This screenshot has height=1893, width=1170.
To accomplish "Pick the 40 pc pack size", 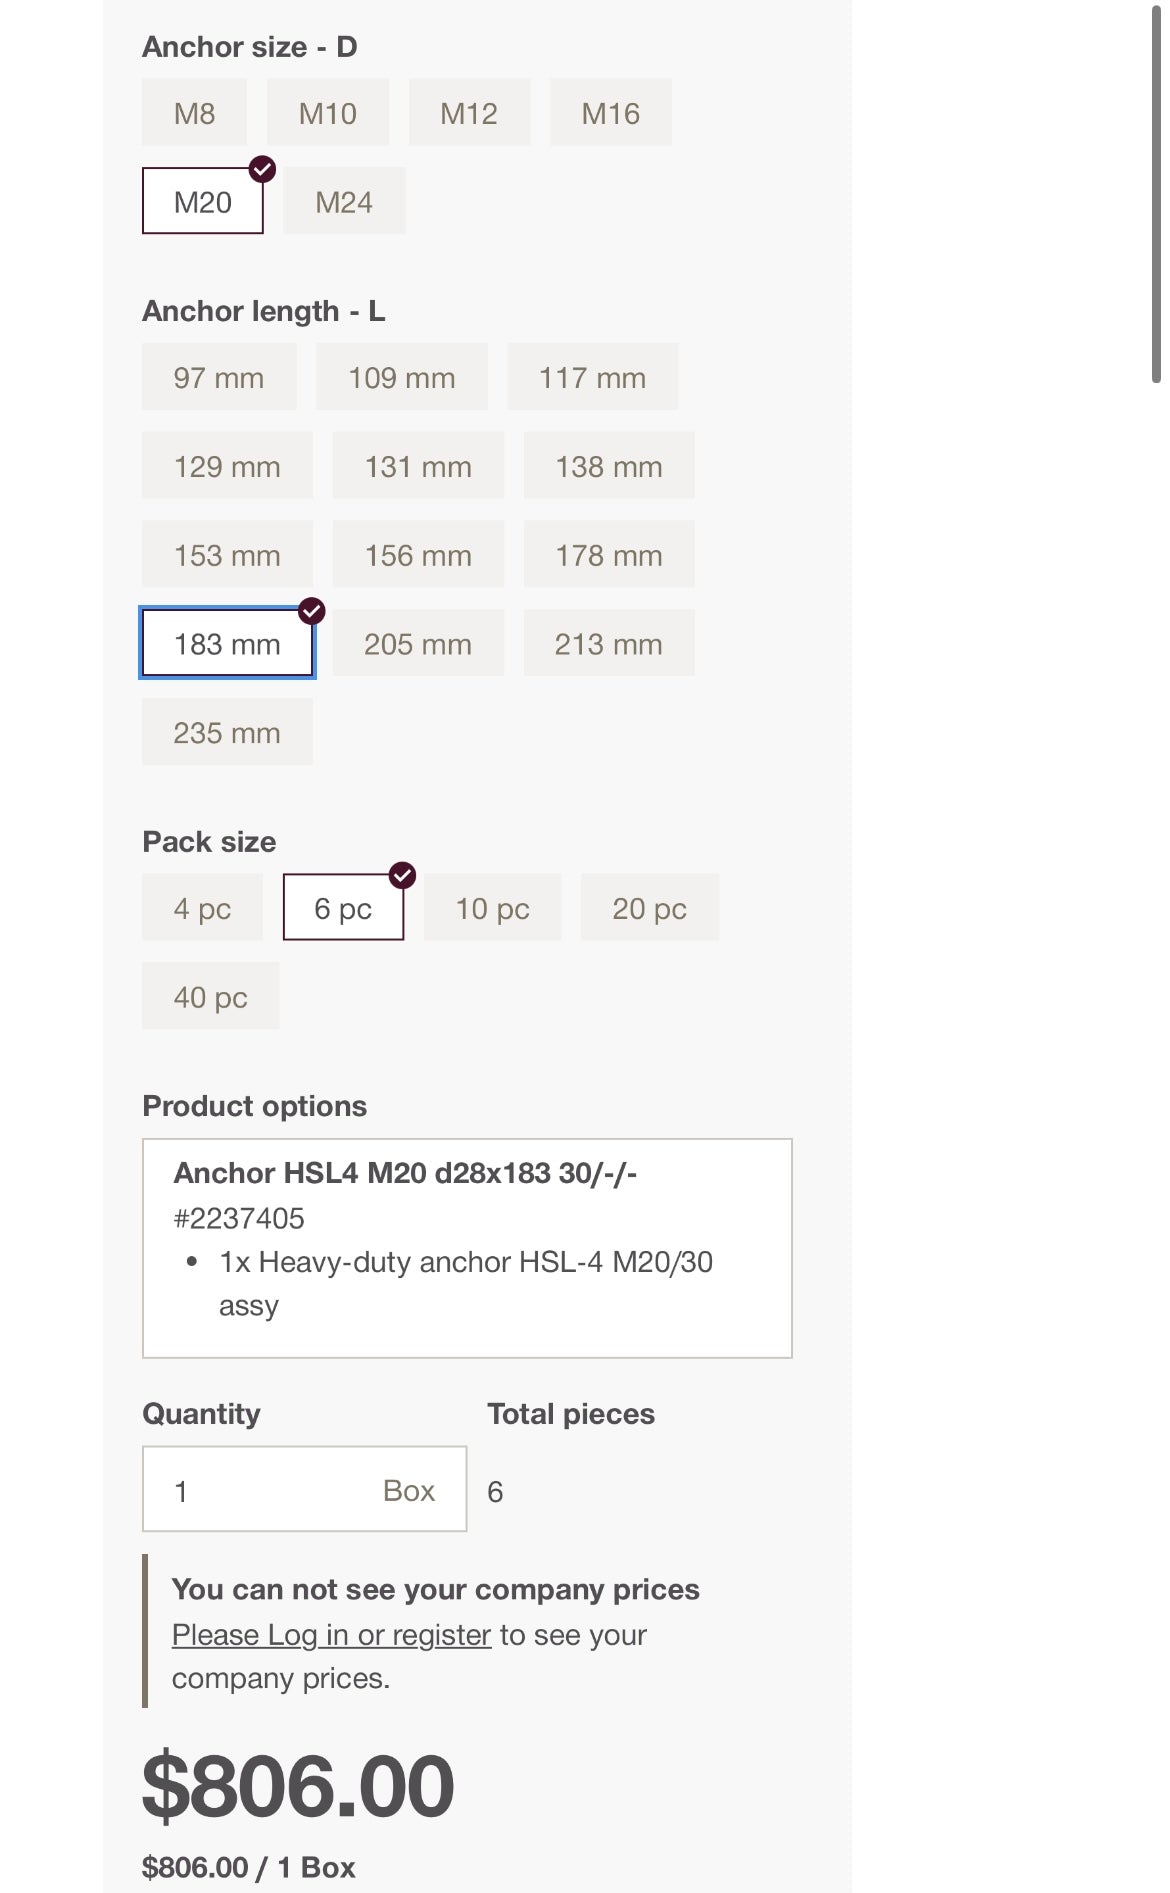I will [210, 997].
